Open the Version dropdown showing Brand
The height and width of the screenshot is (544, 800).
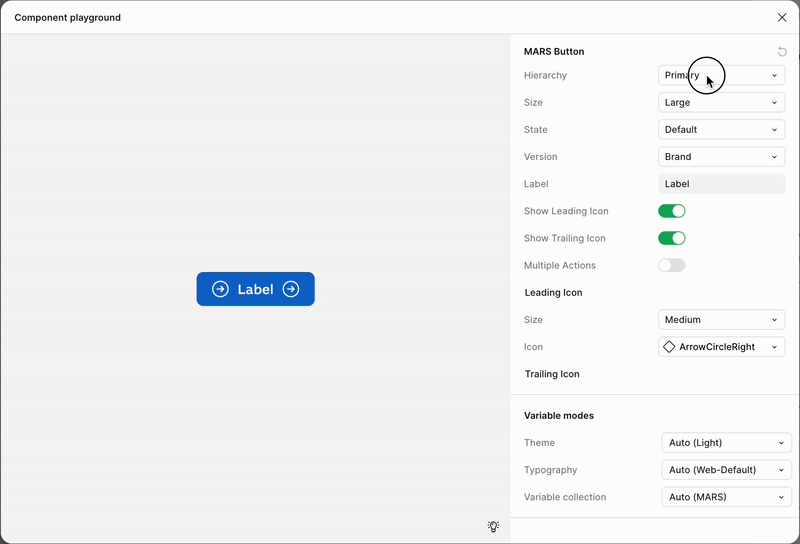coord(721,157)
